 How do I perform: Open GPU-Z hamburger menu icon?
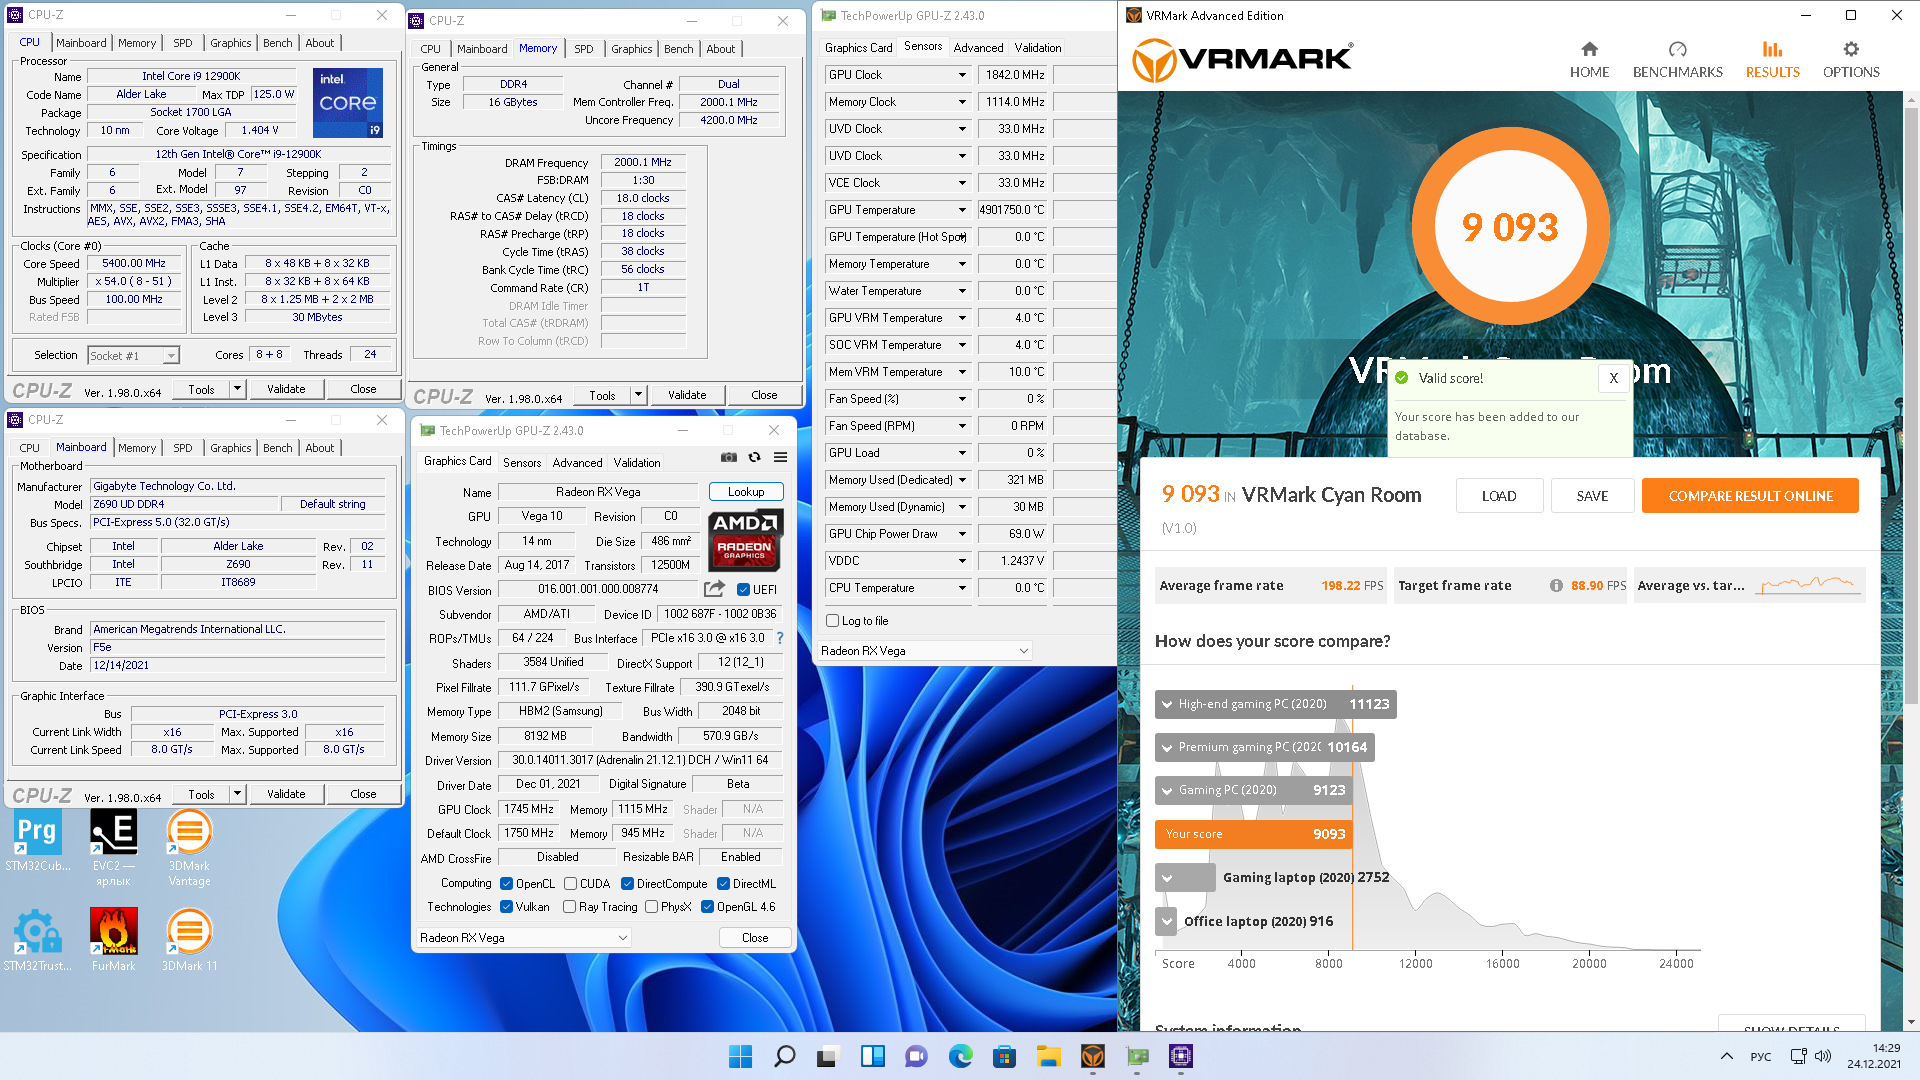coord(780,457)
